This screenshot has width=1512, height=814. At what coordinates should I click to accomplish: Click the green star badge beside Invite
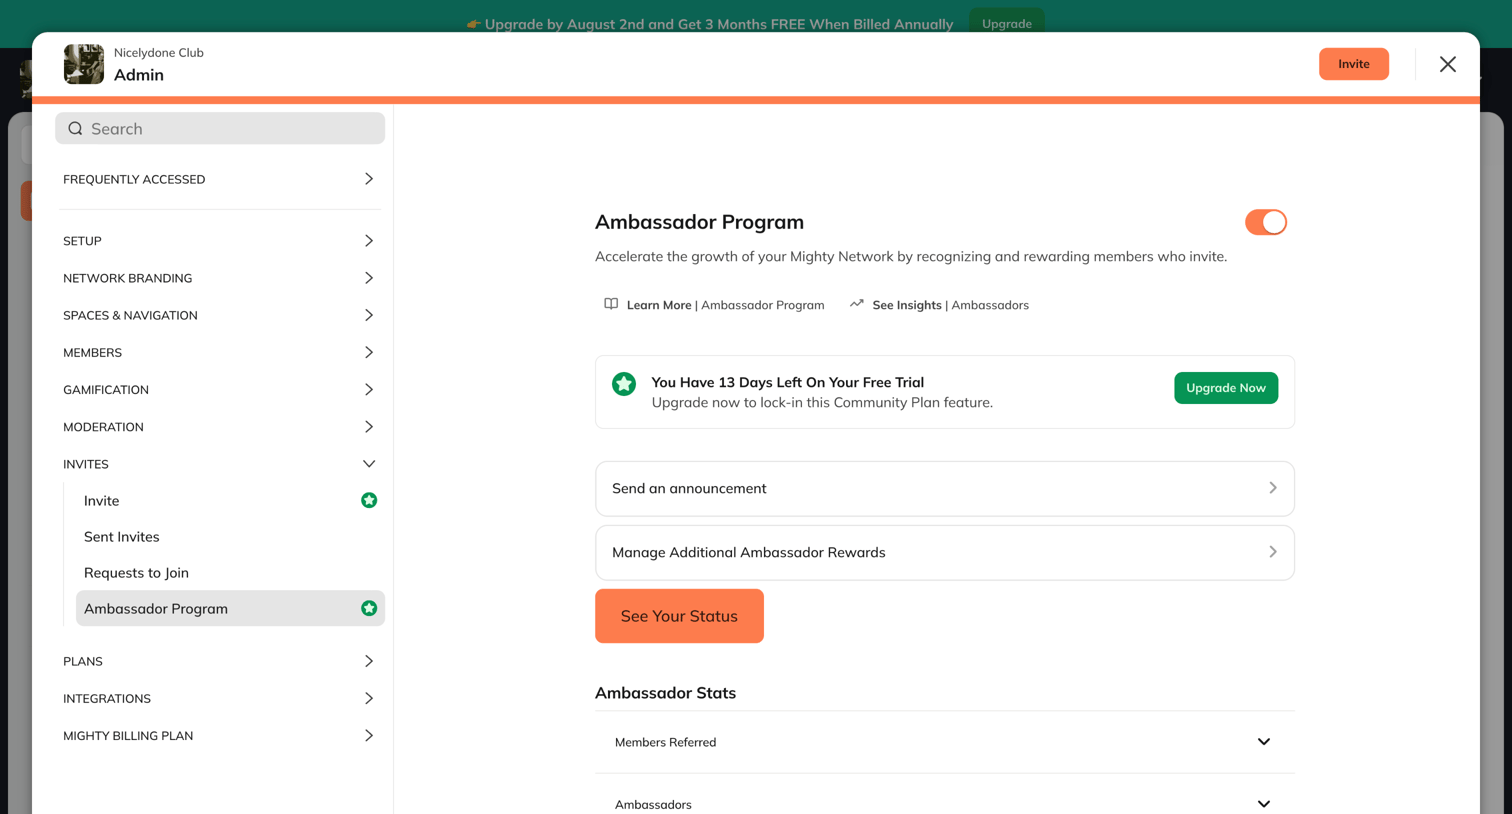click(369, 500)
